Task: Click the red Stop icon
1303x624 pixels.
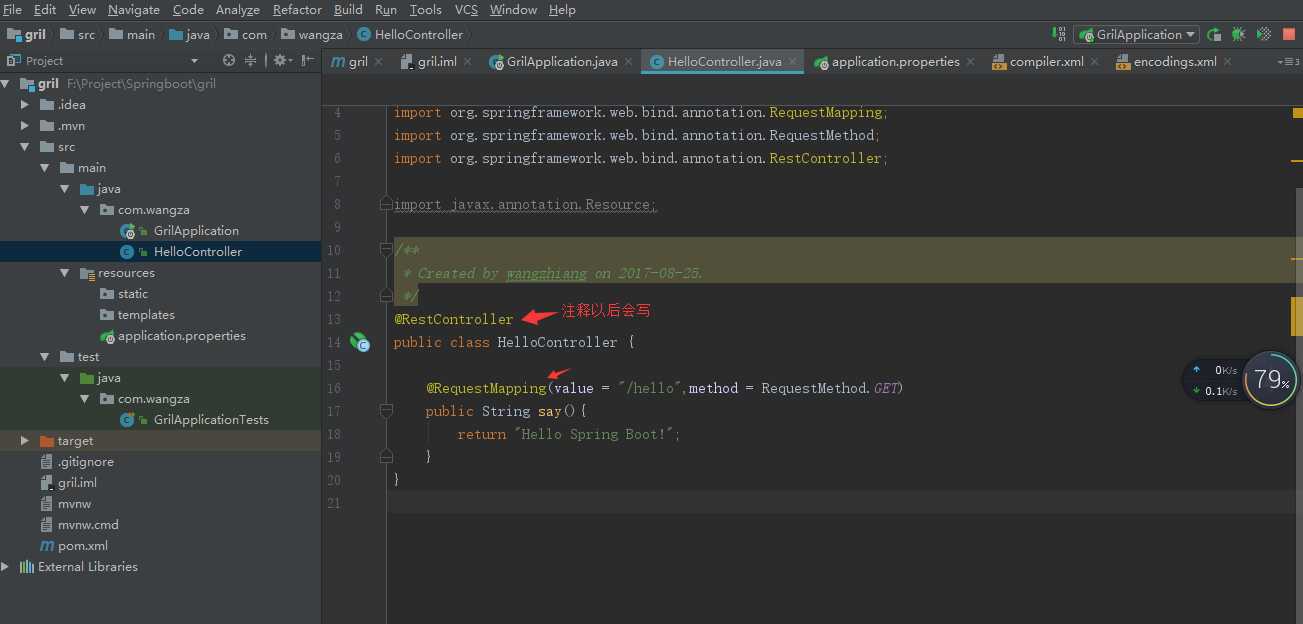Action: pyautogui.click(x=1290, y=34)
